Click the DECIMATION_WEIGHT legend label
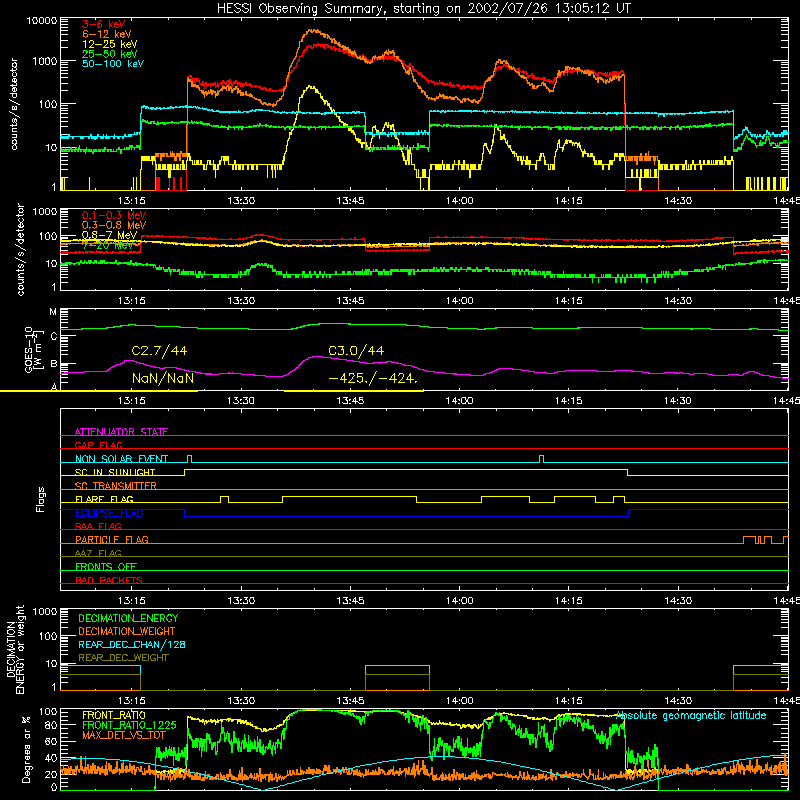This screenshot has width=800, height=800. 127,631
